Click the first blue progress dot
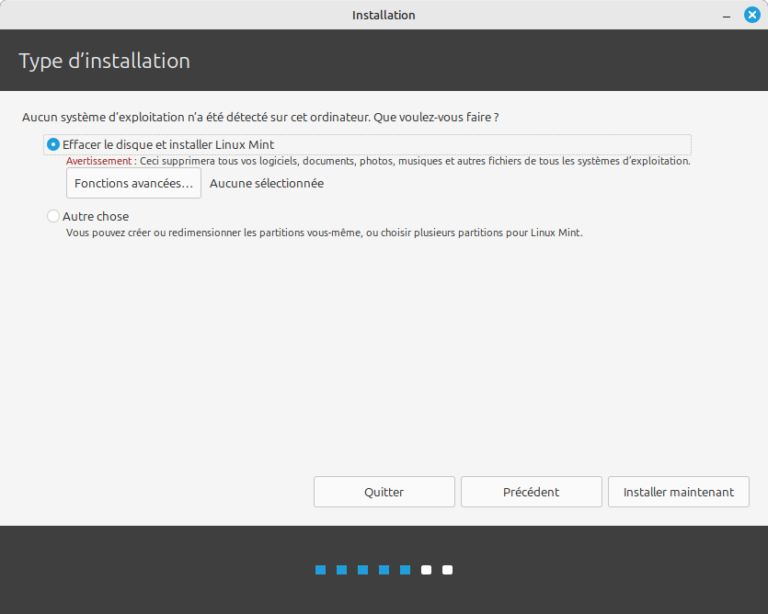 [321, 570]
